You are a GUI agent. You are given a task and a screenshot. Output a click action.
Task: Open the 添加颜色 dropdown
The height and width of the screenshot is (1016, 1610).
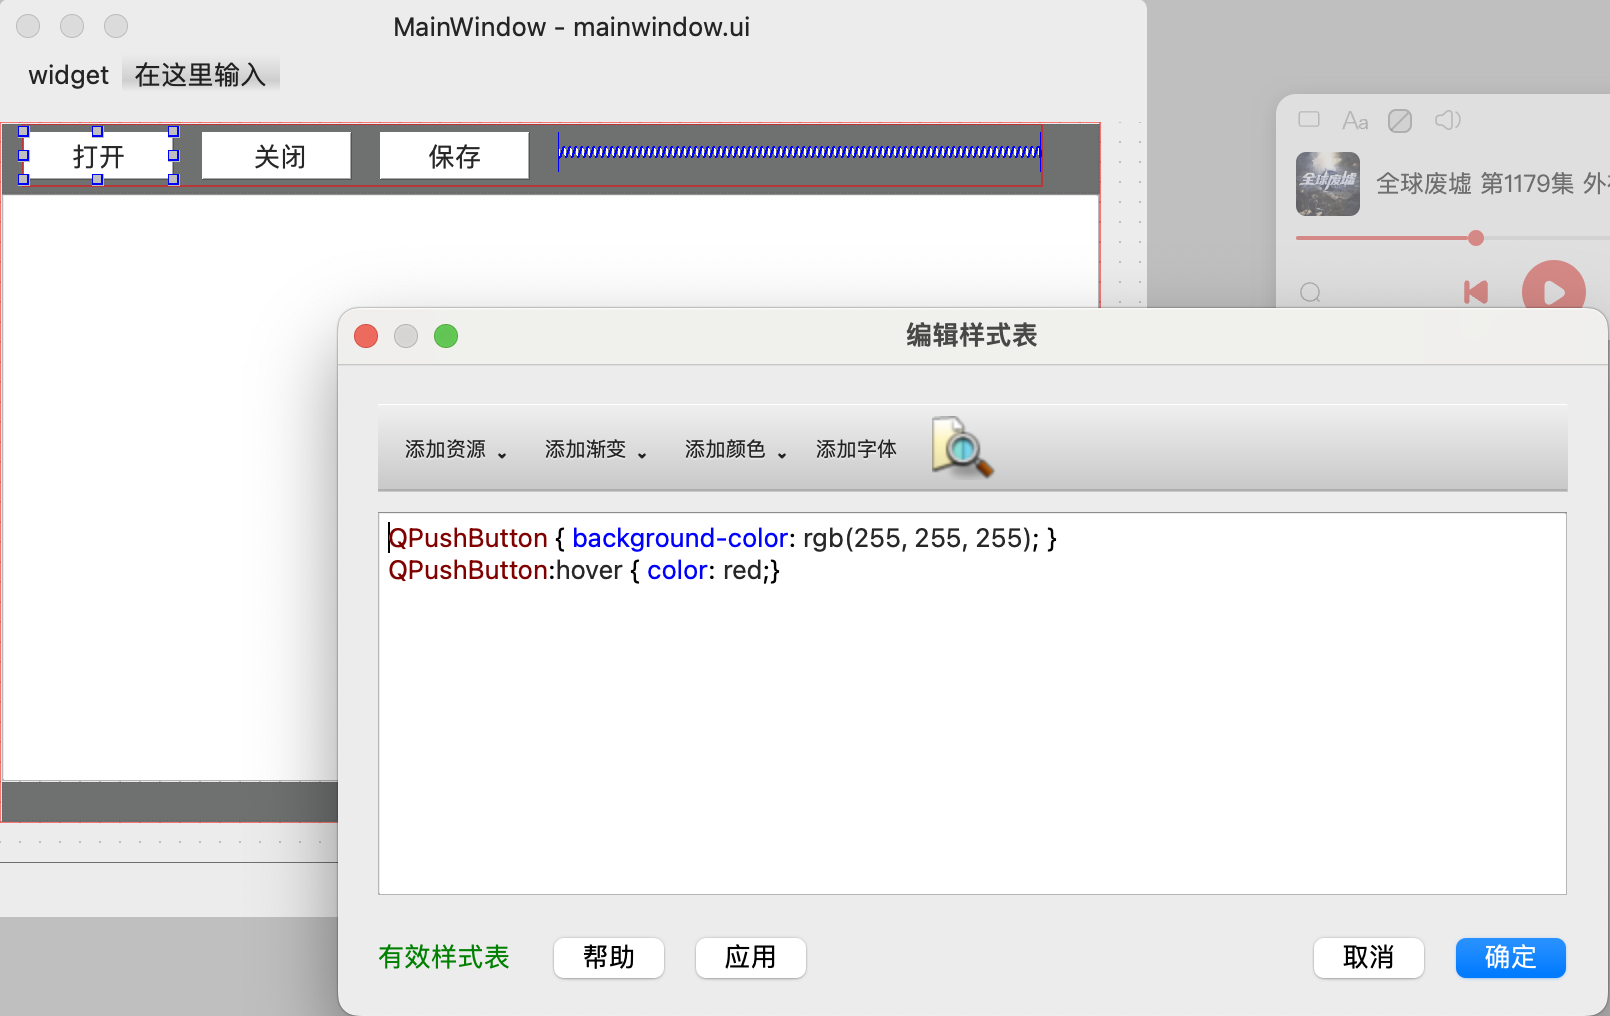tap(735, 450)
